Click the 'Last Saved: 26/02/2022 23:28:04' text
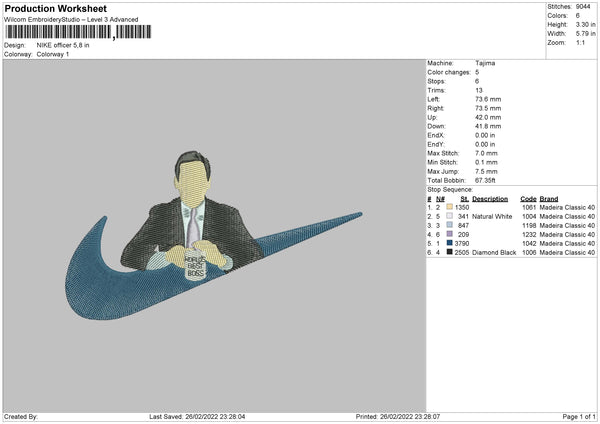The height and width of the screenshot is (424, 600). (x=197, y=417)
